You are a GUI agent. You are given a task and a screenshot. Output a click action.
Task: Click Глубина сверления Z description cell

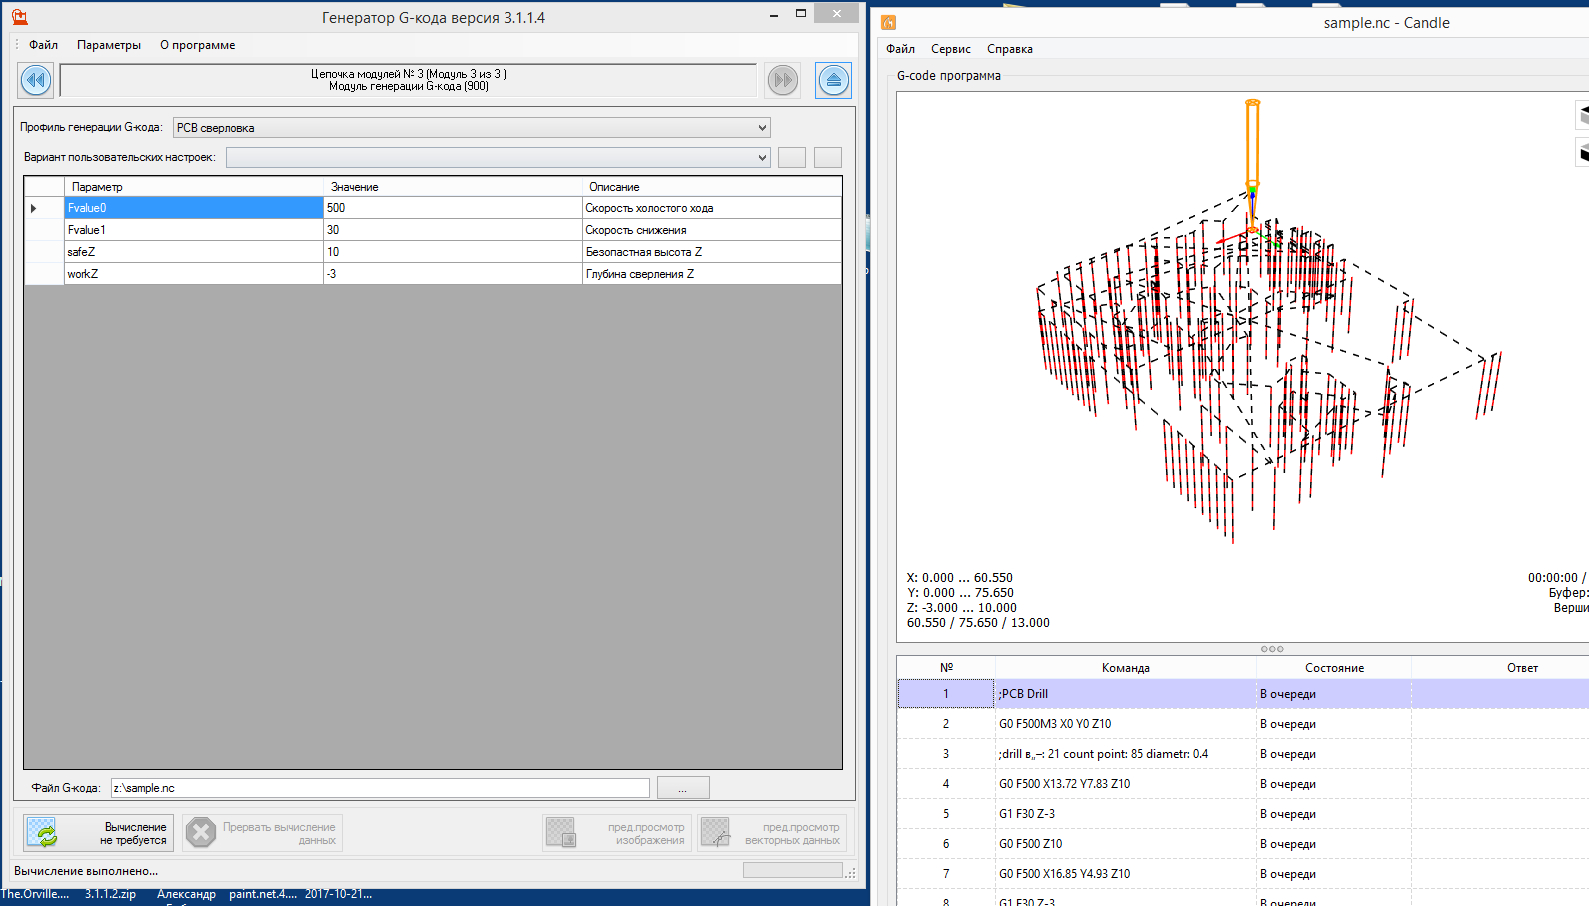pyautogui.click(x=712, y=274)
